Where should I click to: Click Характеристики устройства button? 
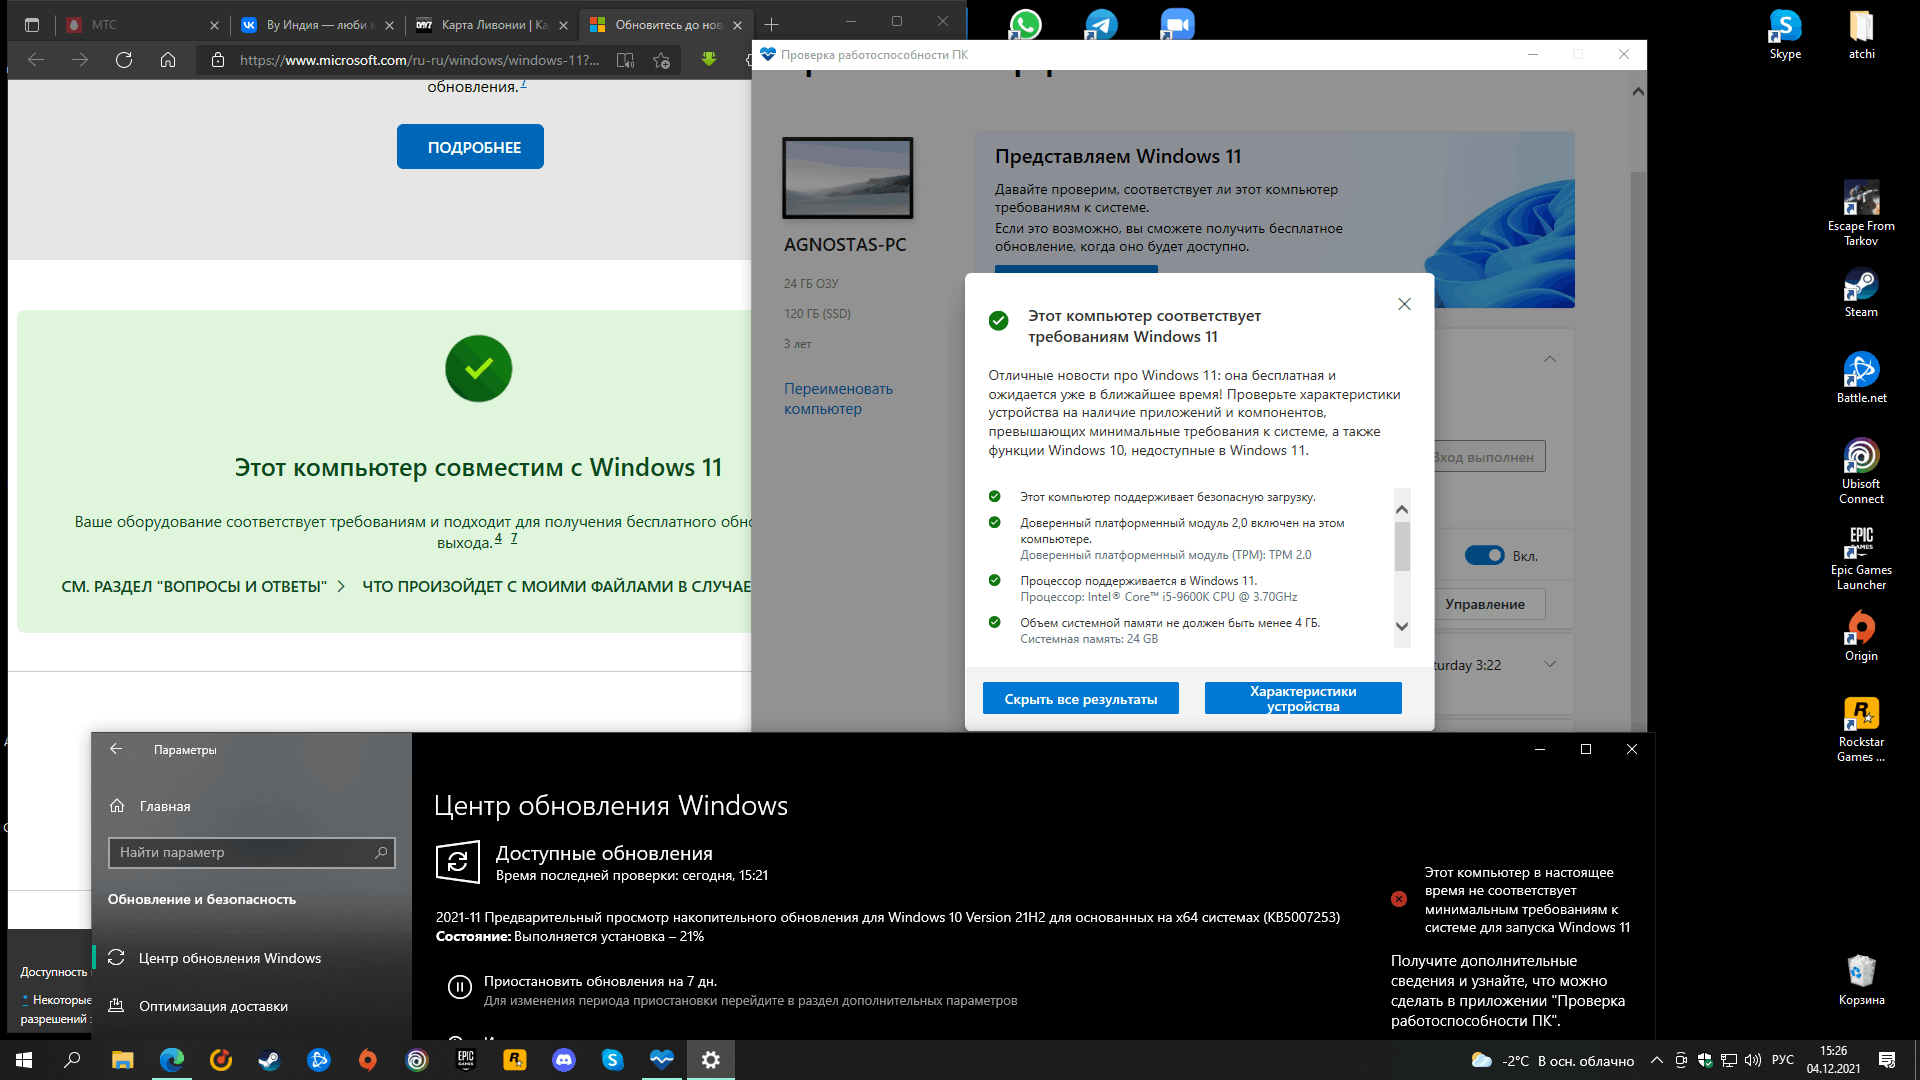click(1302, 699)
